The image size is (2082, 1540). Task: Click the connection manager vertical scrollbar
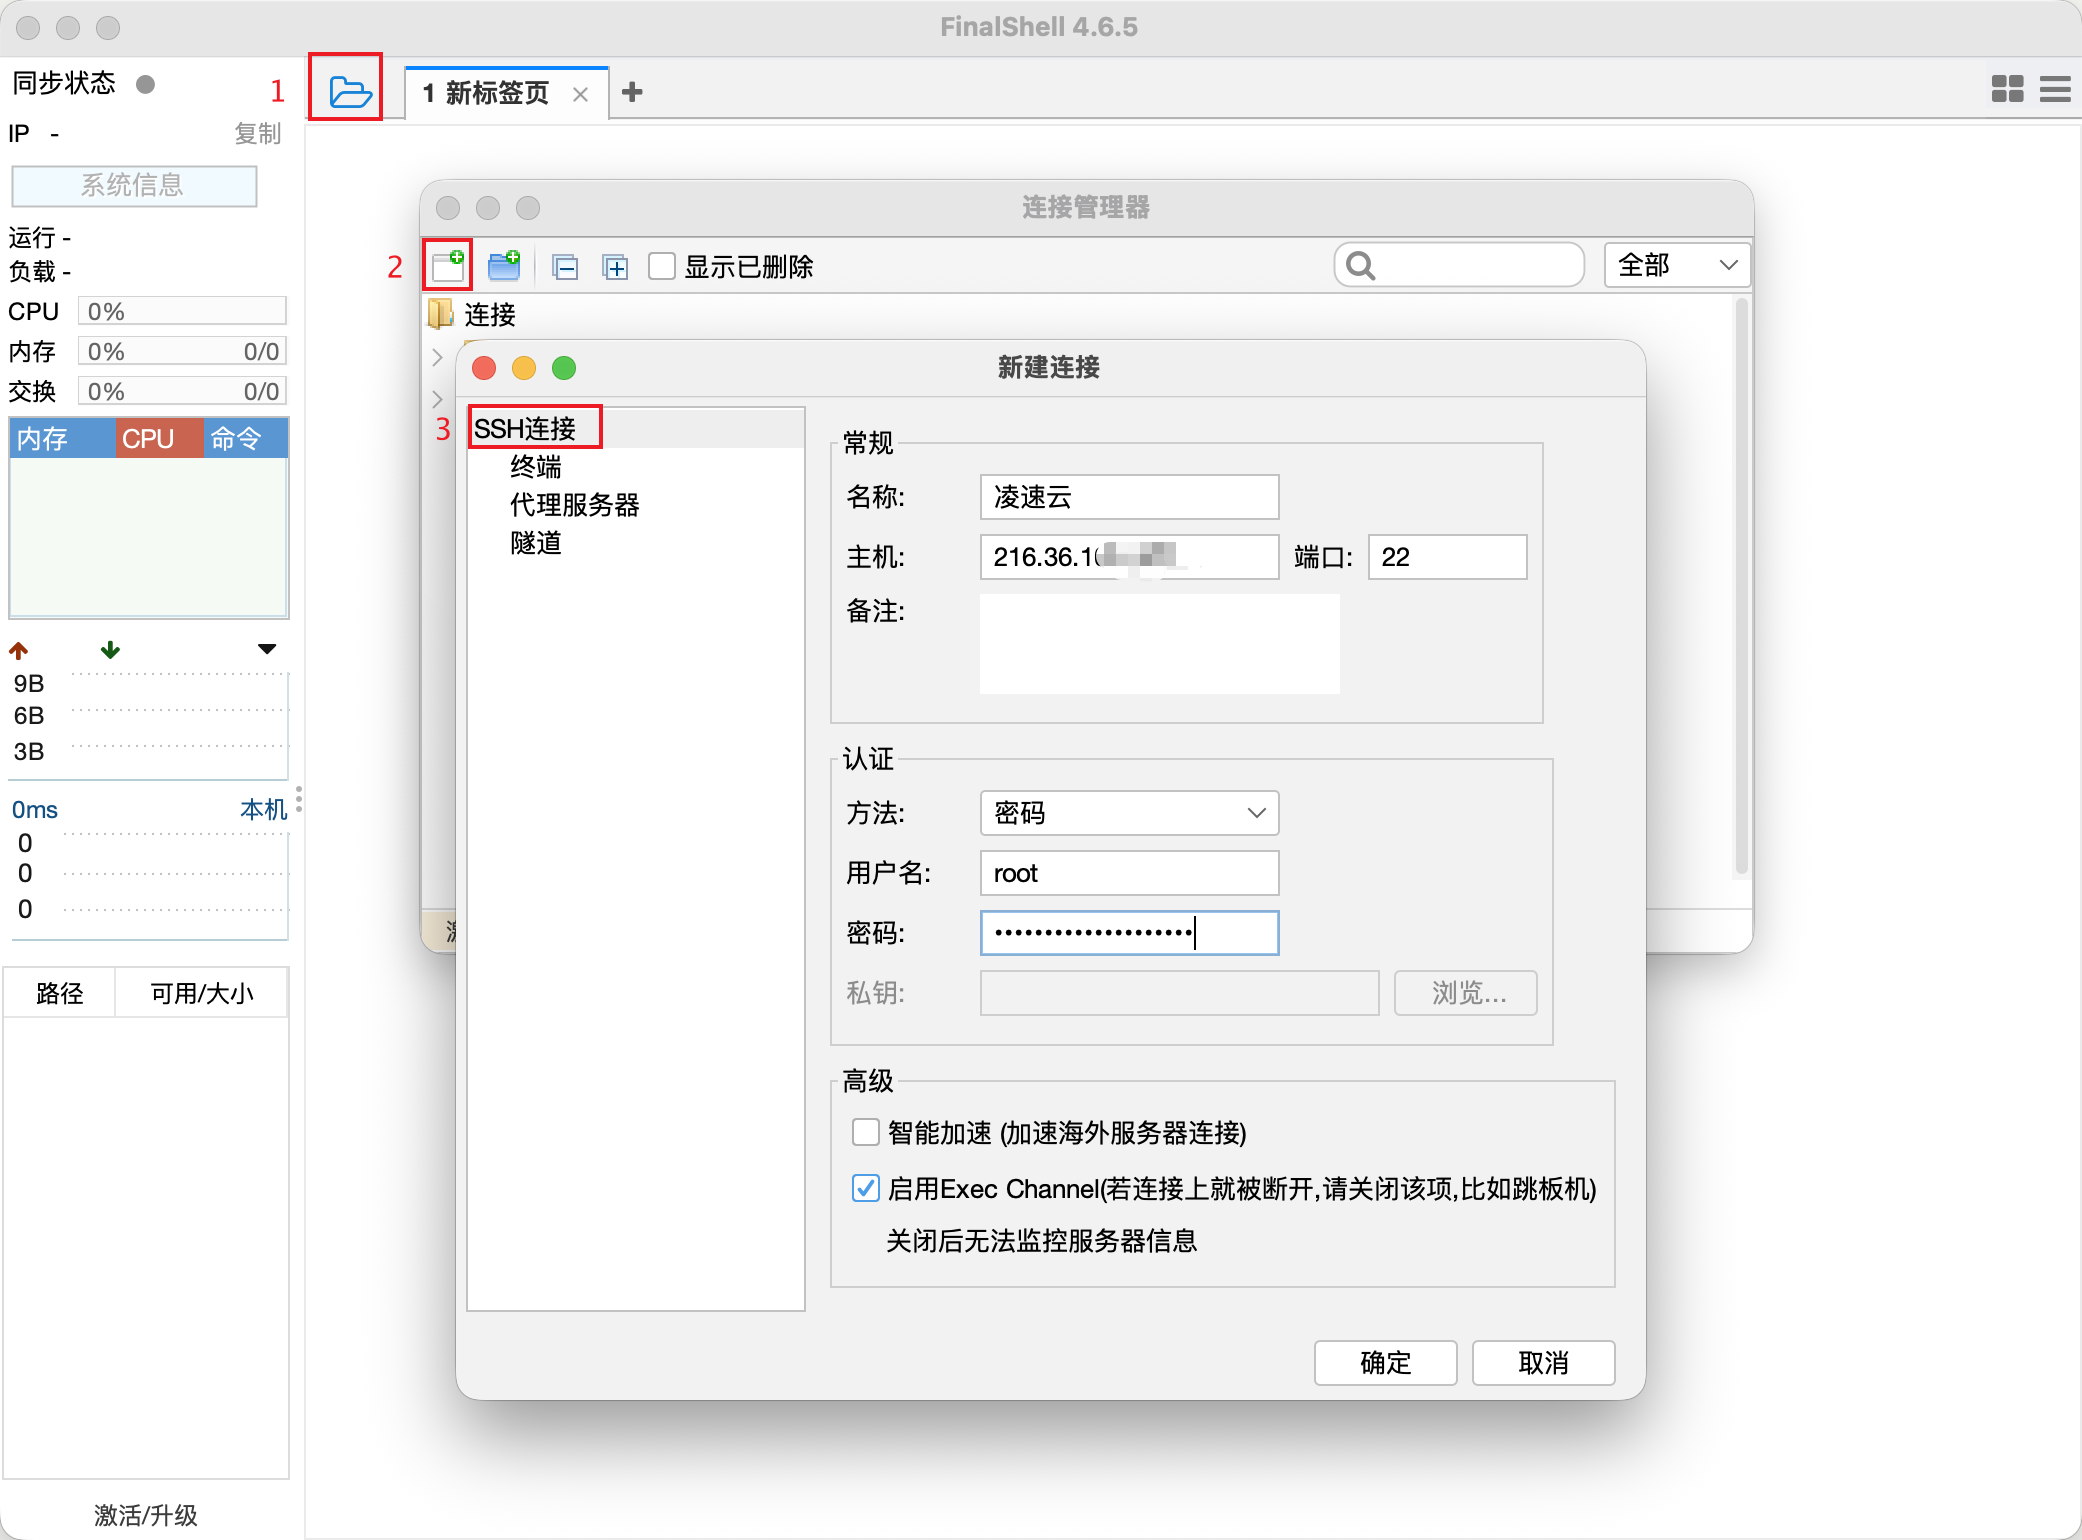1741,588
